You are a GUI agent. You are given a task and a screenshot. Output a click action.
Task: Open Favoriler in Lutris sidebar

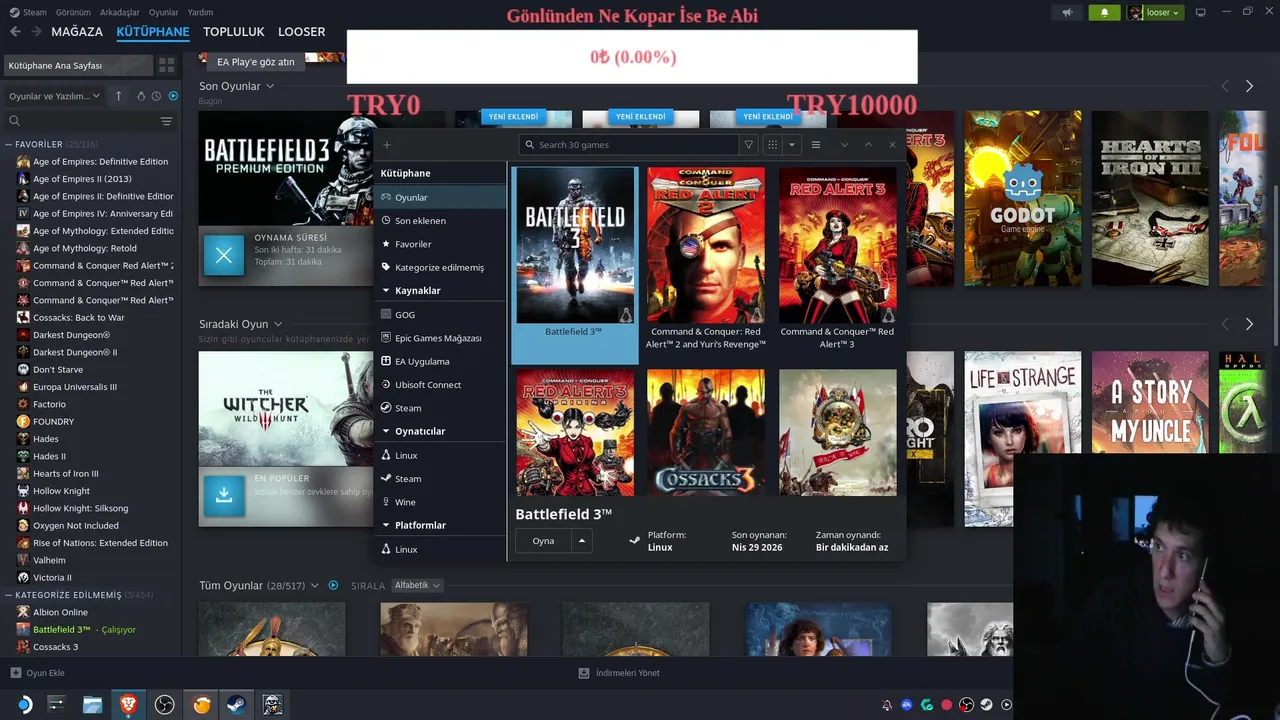tap(441, 244)
